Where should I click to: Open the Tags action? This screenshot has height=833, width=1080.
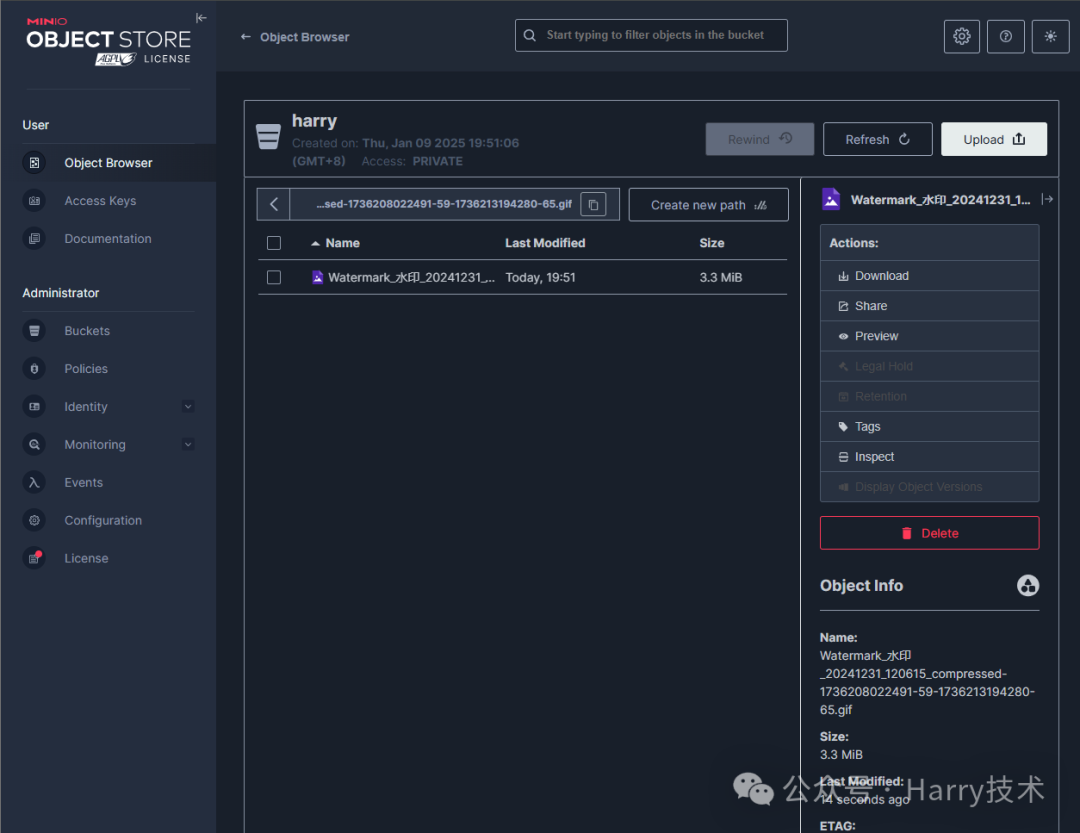(929, 426)
